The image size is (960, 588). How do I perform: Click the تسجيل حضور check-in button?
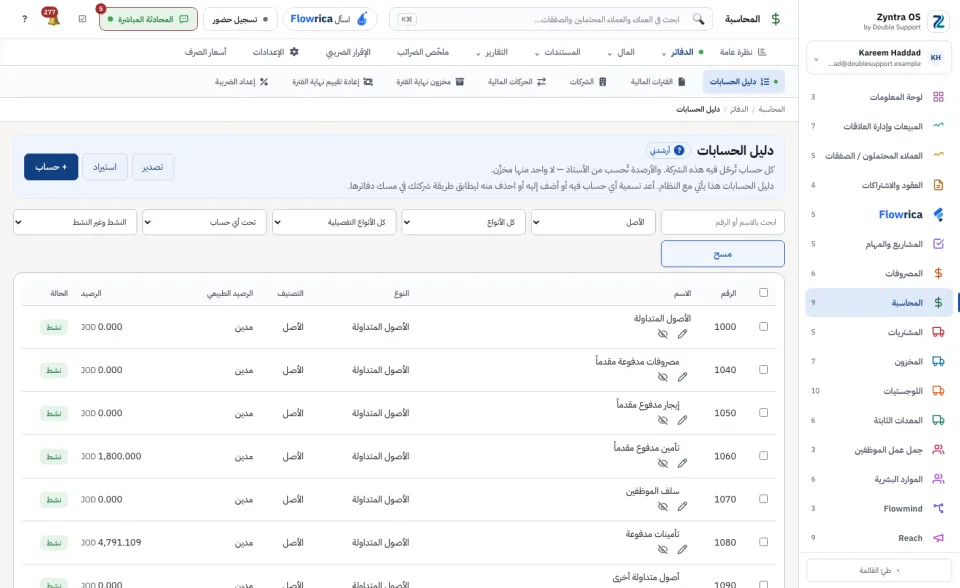pos(240,19)
